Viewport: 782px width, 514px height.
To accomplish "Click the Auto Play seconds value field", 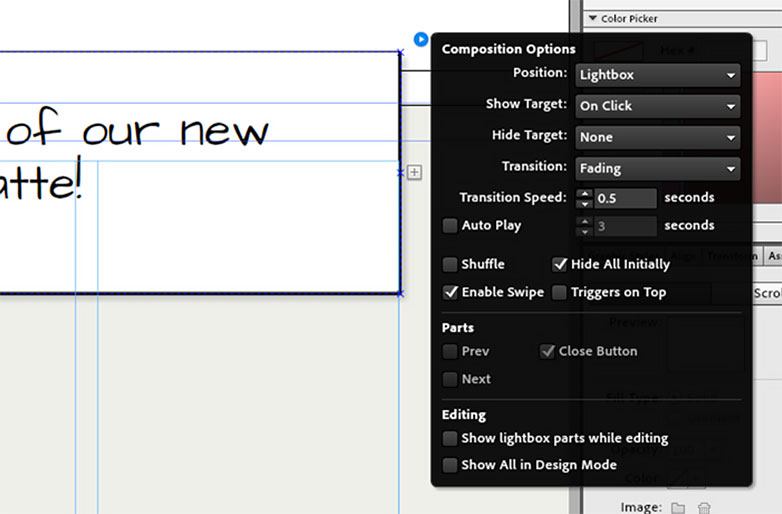I will [x=625, y=226].
